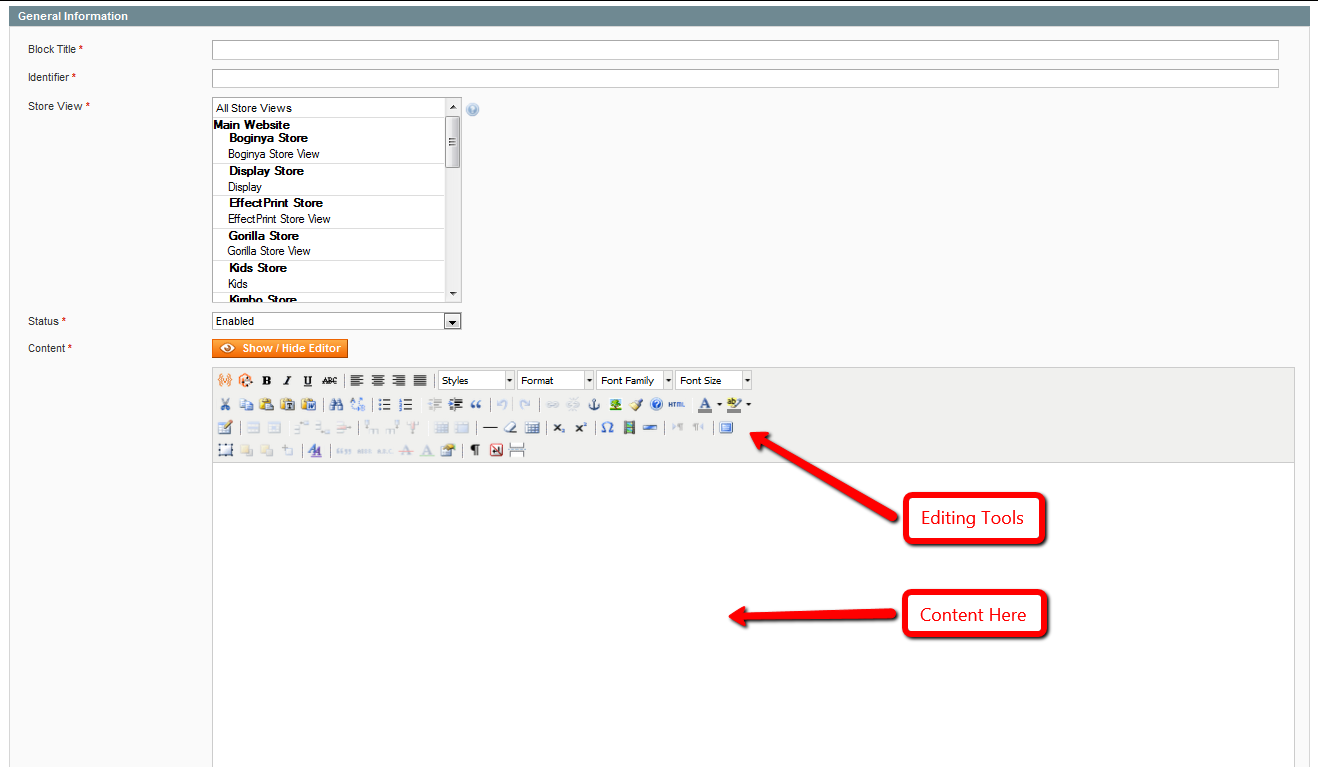Click the Find/Replace icon
Screen dimensions: 1318x767
point(357,404)
